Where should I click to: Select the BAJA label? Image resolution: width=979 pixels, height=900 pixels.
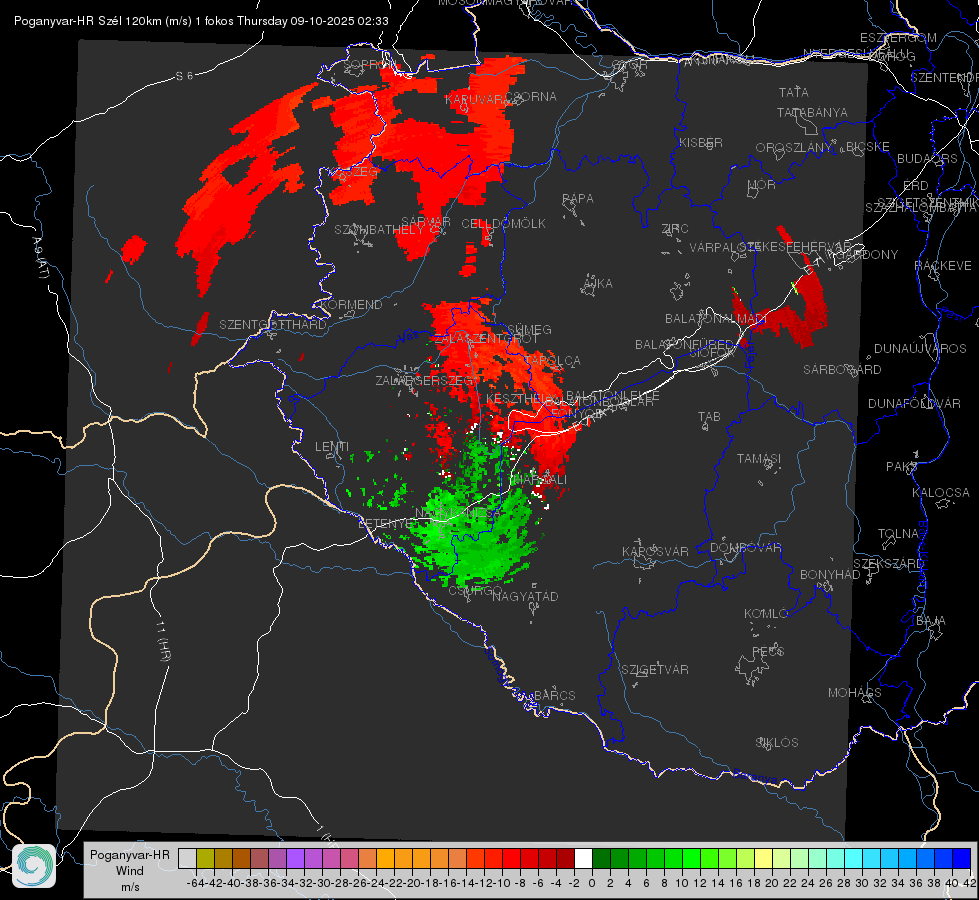(x=931, y=621)
